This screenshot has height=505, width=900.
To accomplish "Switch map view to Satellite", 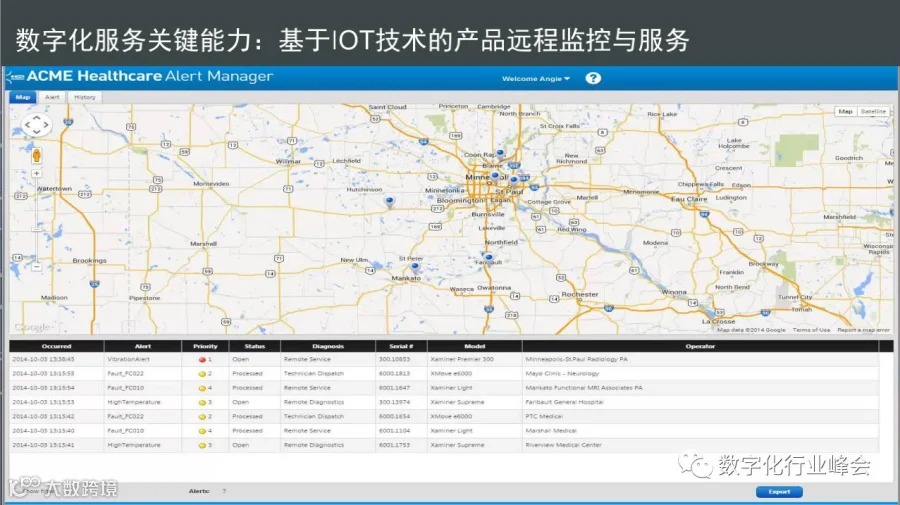I will [x=873, y=111].
